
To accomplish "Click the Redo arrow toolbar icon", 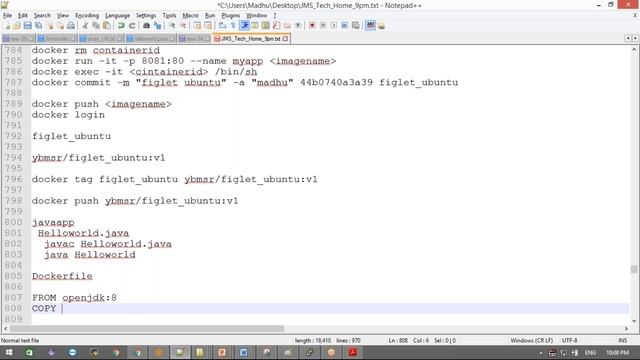I will (x=132, y=26).
